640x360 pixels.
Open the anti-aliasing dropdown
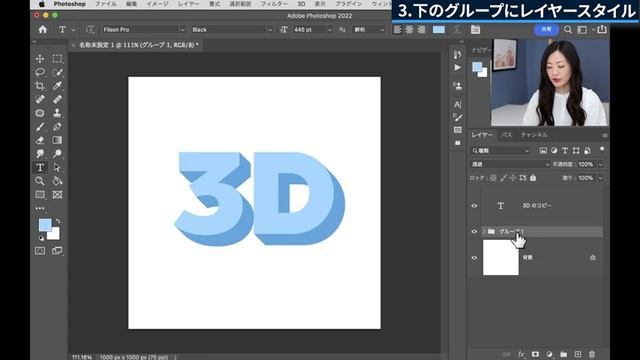[x=369, y=29]
